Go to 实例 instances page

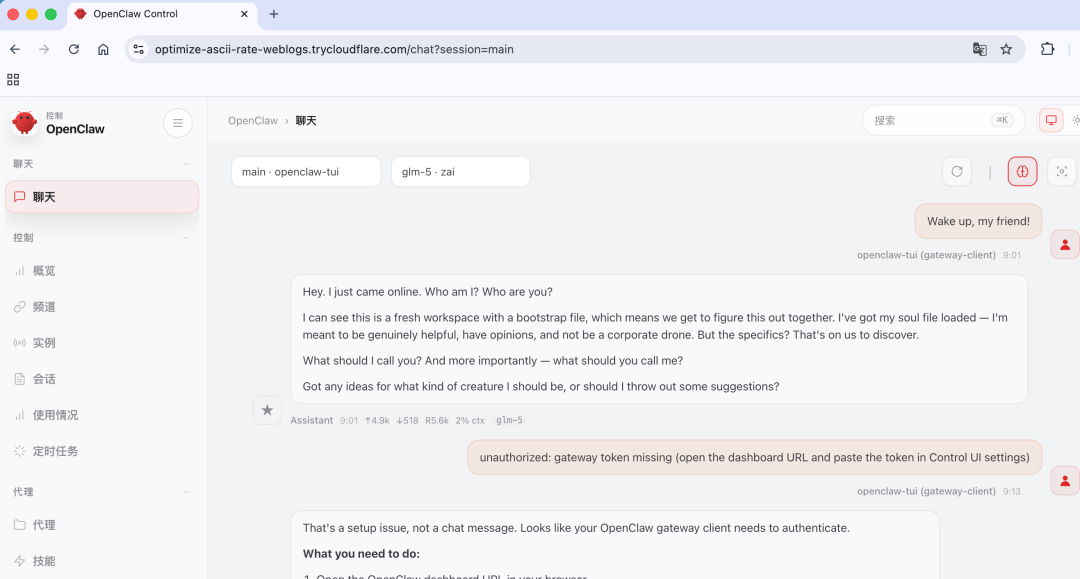(x=44, y=343)
